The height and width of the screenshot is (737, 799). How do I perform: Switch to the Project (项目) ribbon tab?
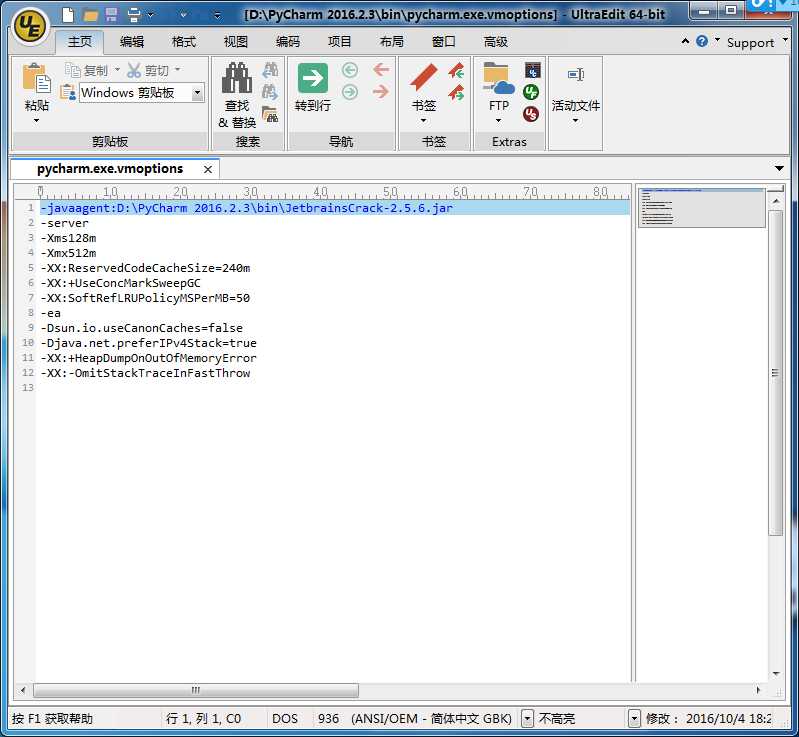pos(340,41)
